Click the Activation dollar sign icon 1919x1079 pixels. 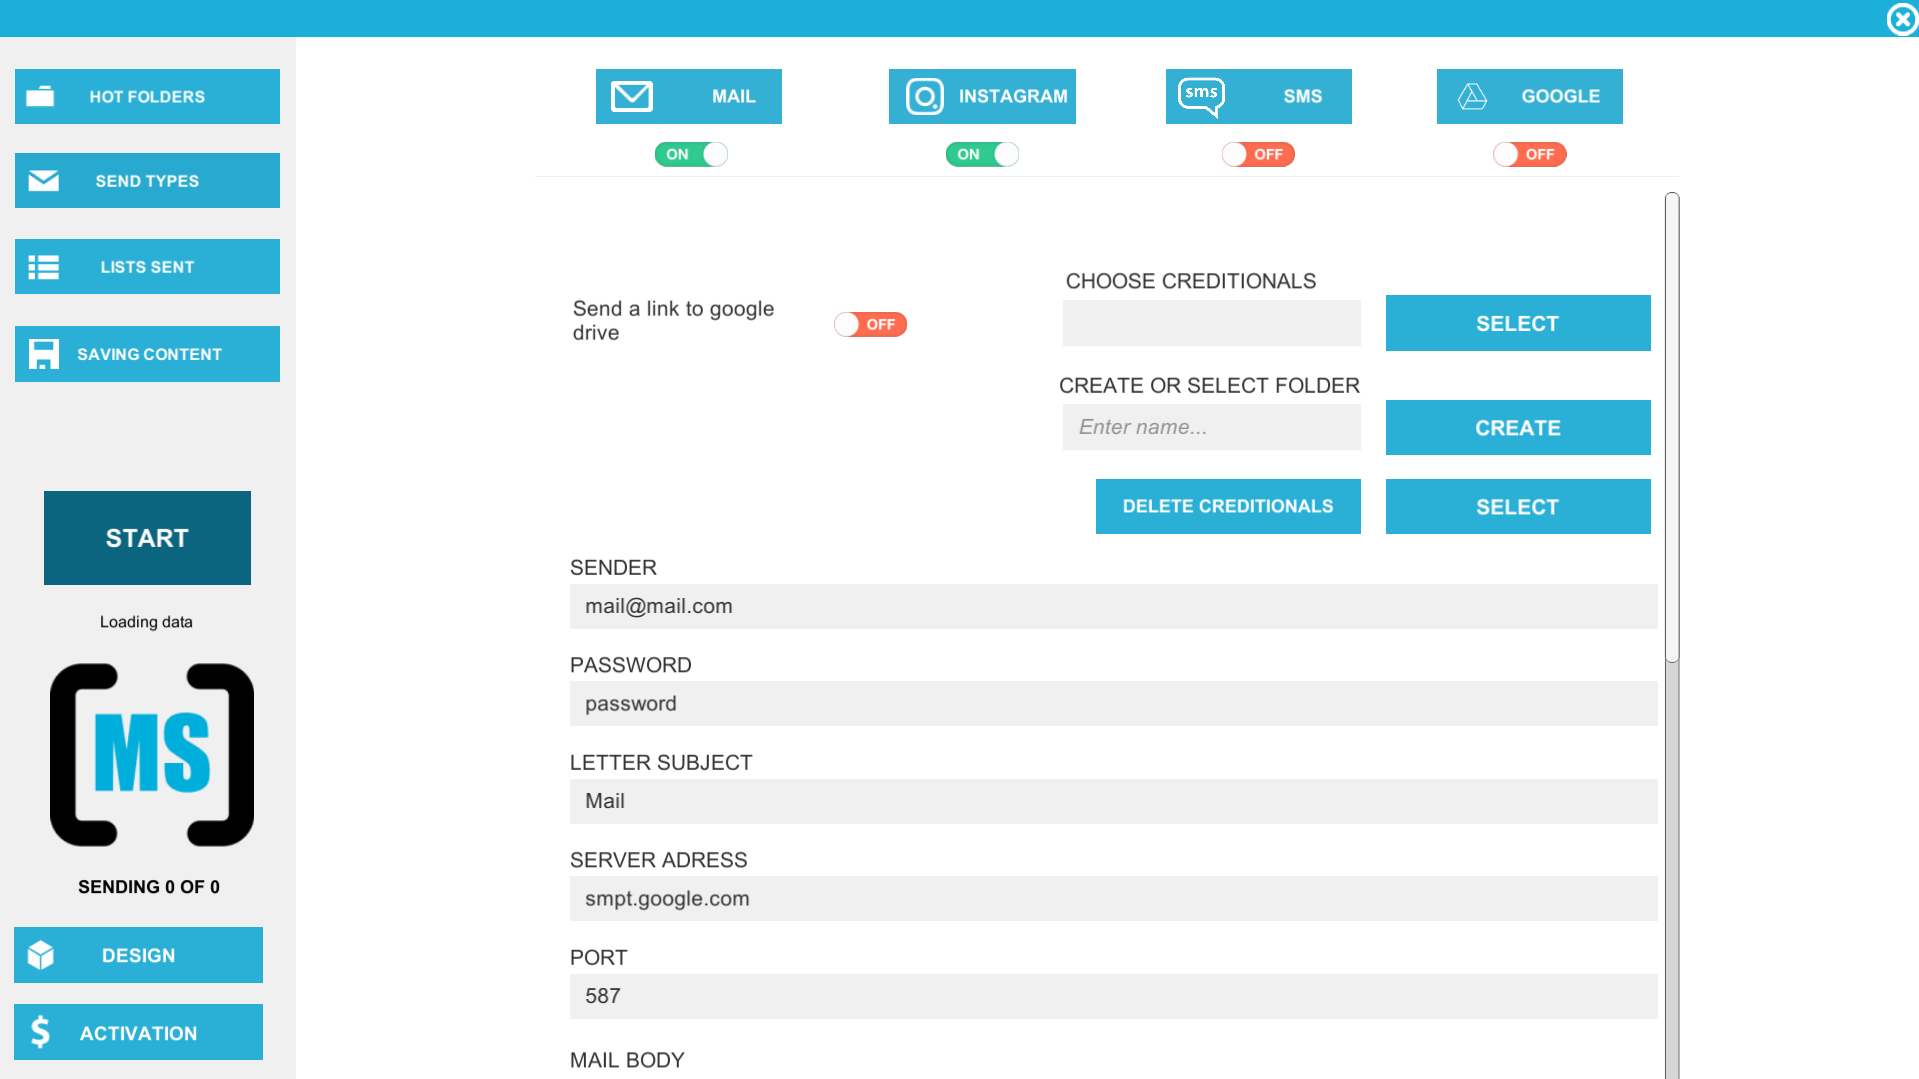40,1032
